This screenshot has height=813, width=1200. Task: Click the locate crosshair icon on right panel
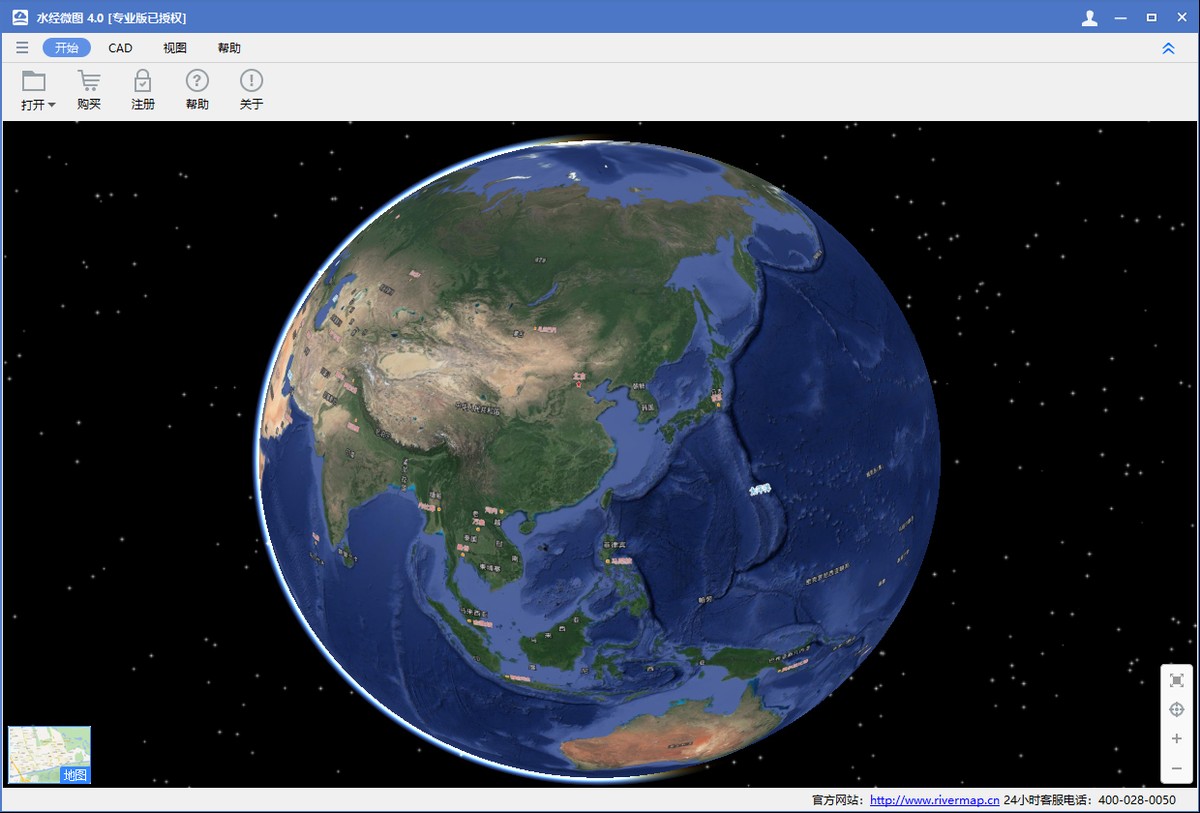coord(1176,709)
